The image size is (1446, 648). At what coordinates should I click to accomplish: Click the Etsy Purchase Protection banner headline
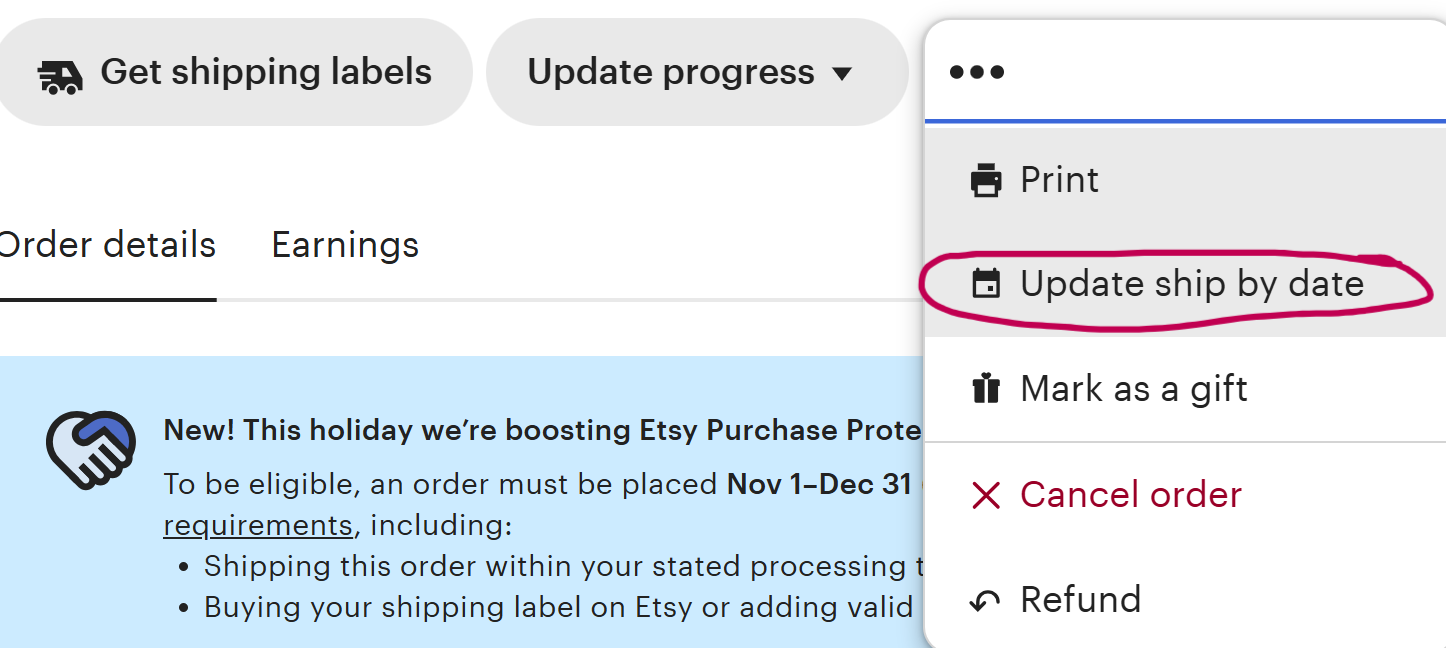coord(542,430)
